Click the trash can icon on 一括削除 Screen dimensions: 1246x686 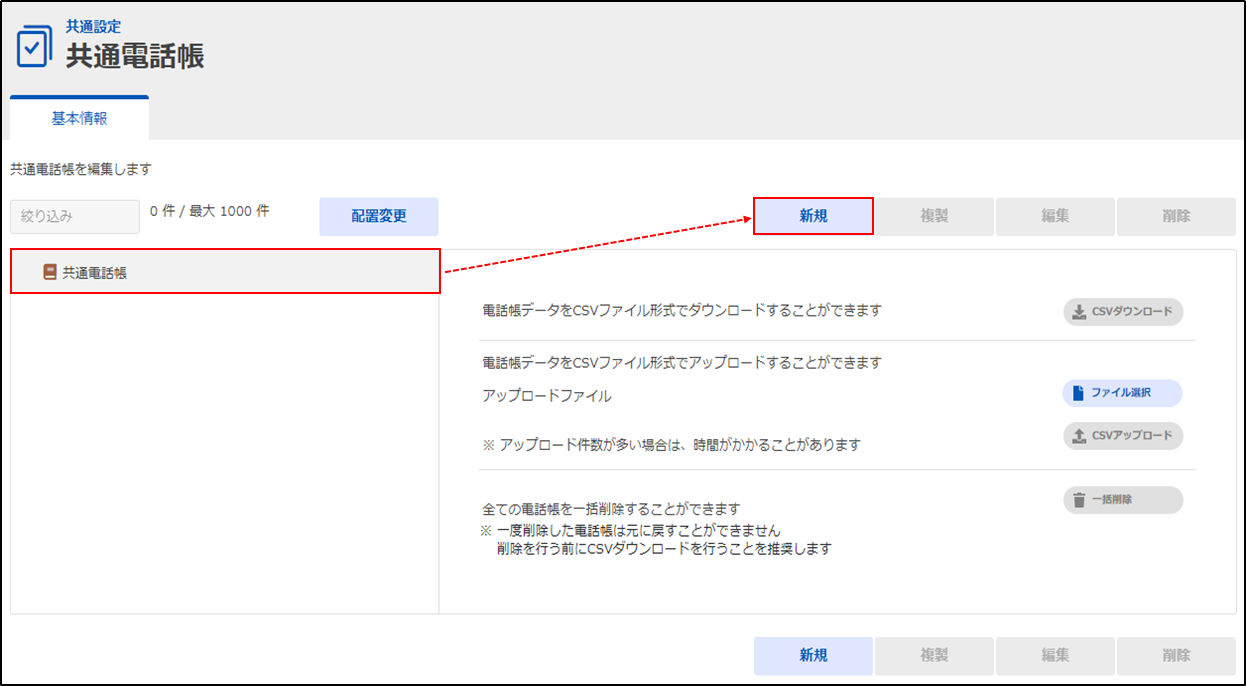point(1079,500)
